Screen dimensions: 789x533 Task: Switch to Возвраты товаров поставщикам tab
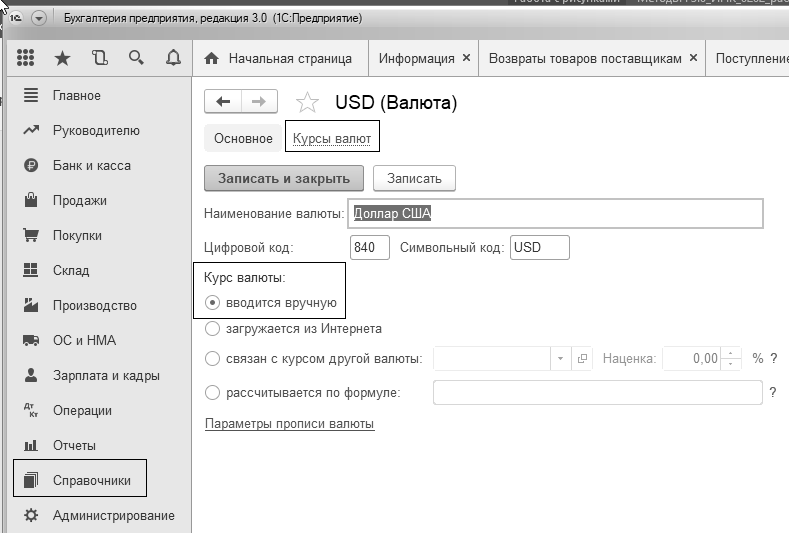click(x=585, y=58)
